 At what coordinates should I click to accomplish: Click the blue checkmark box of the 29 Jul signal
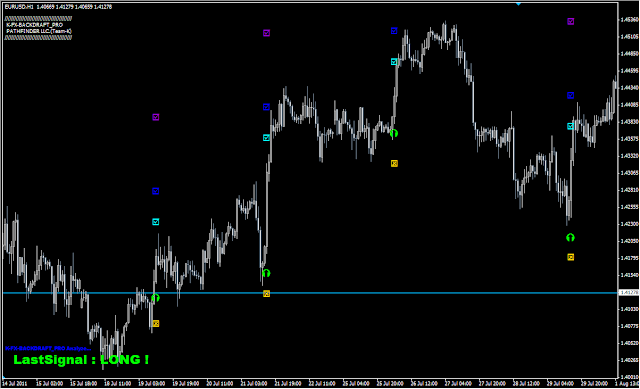(571, 96)
